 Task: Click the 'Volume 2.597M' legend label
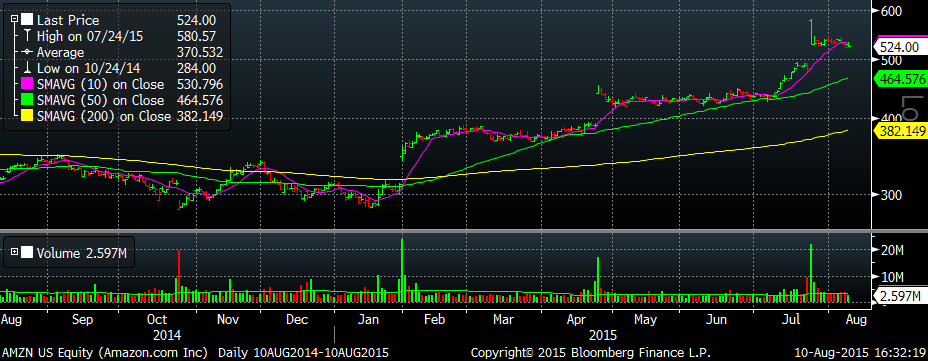point(82,253)
